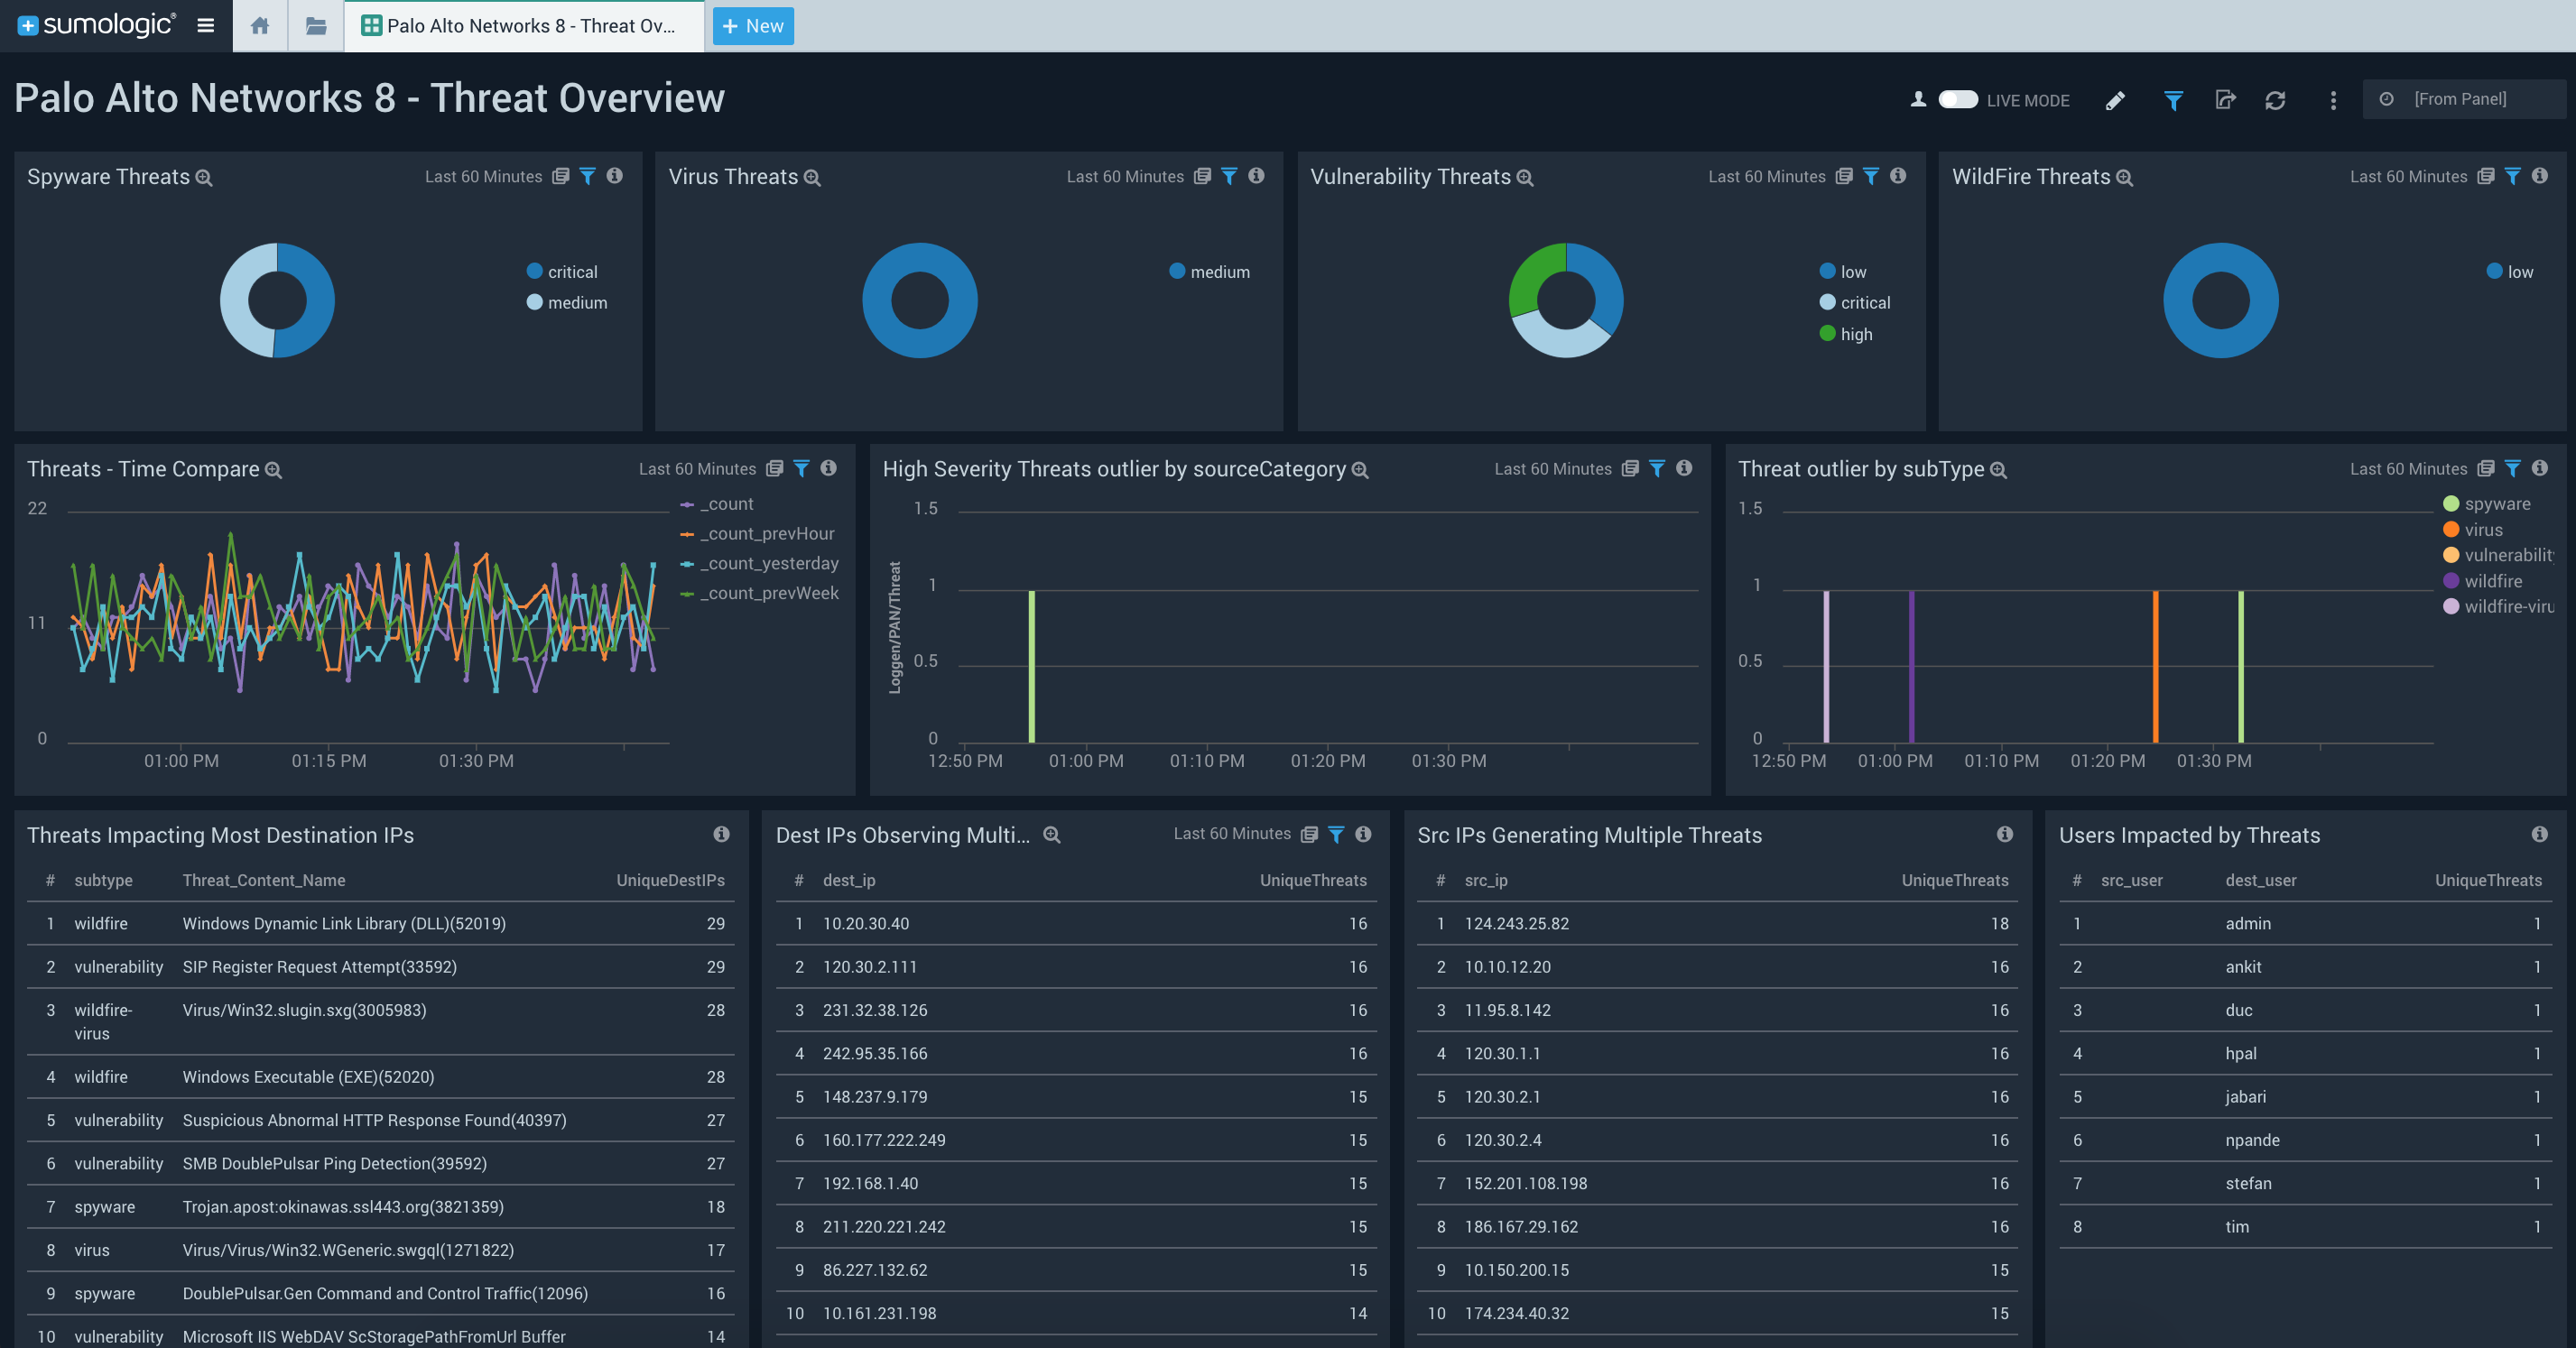Open Threats - Time Compare magnifier icon

coord(273,471)
